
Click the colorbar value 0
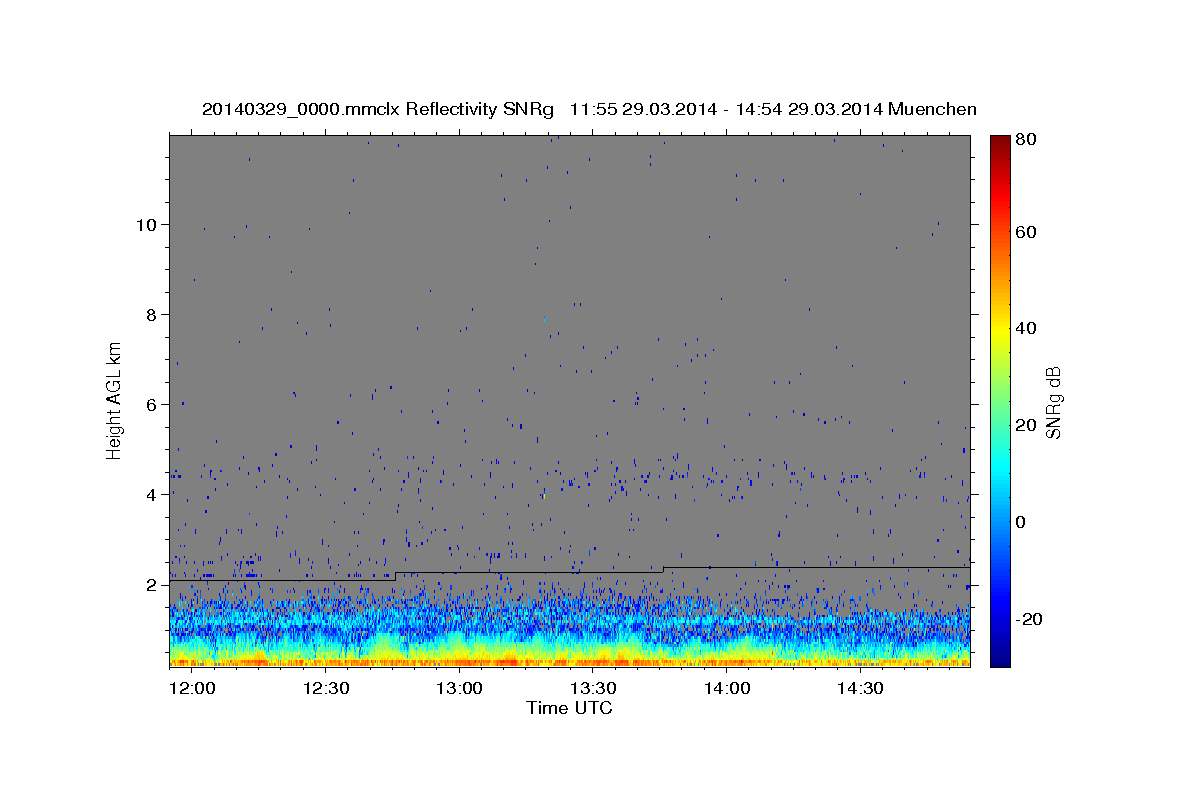tap(1020, 522)
